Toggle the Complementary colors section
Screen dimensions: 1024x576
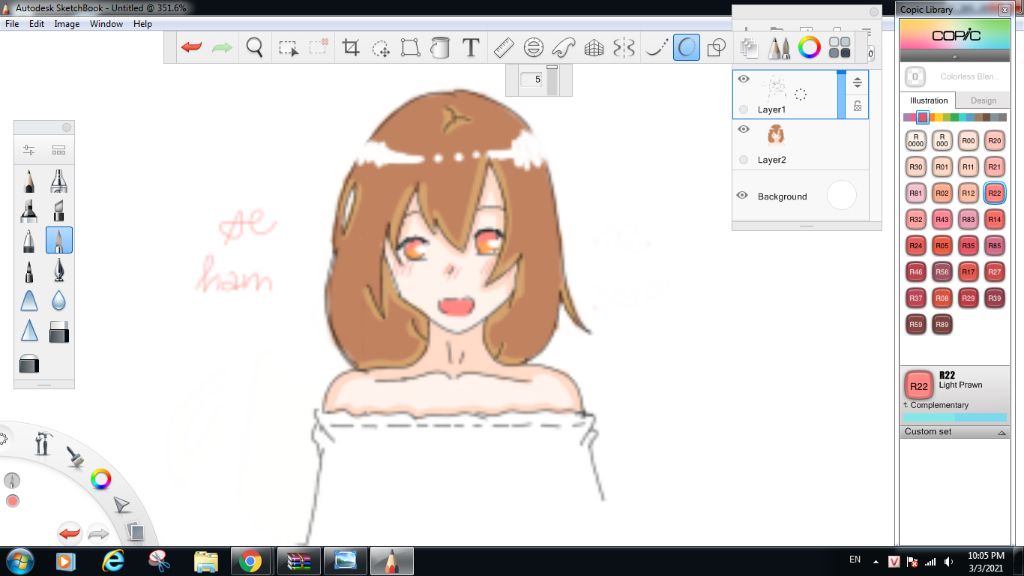[936, 405]
